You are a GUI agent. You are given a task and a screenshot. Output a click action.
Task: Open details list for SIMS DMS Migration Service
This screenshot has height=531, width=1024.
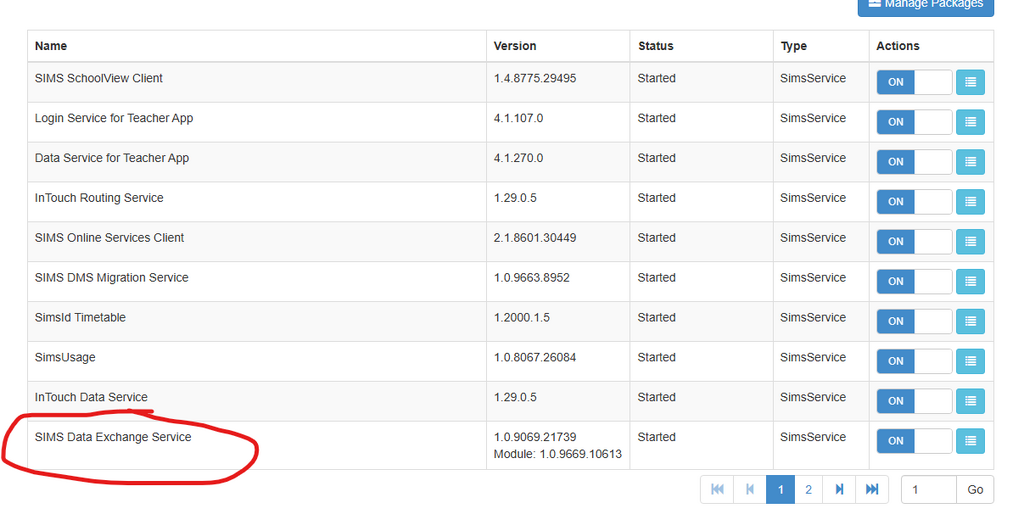coord(970,282)
